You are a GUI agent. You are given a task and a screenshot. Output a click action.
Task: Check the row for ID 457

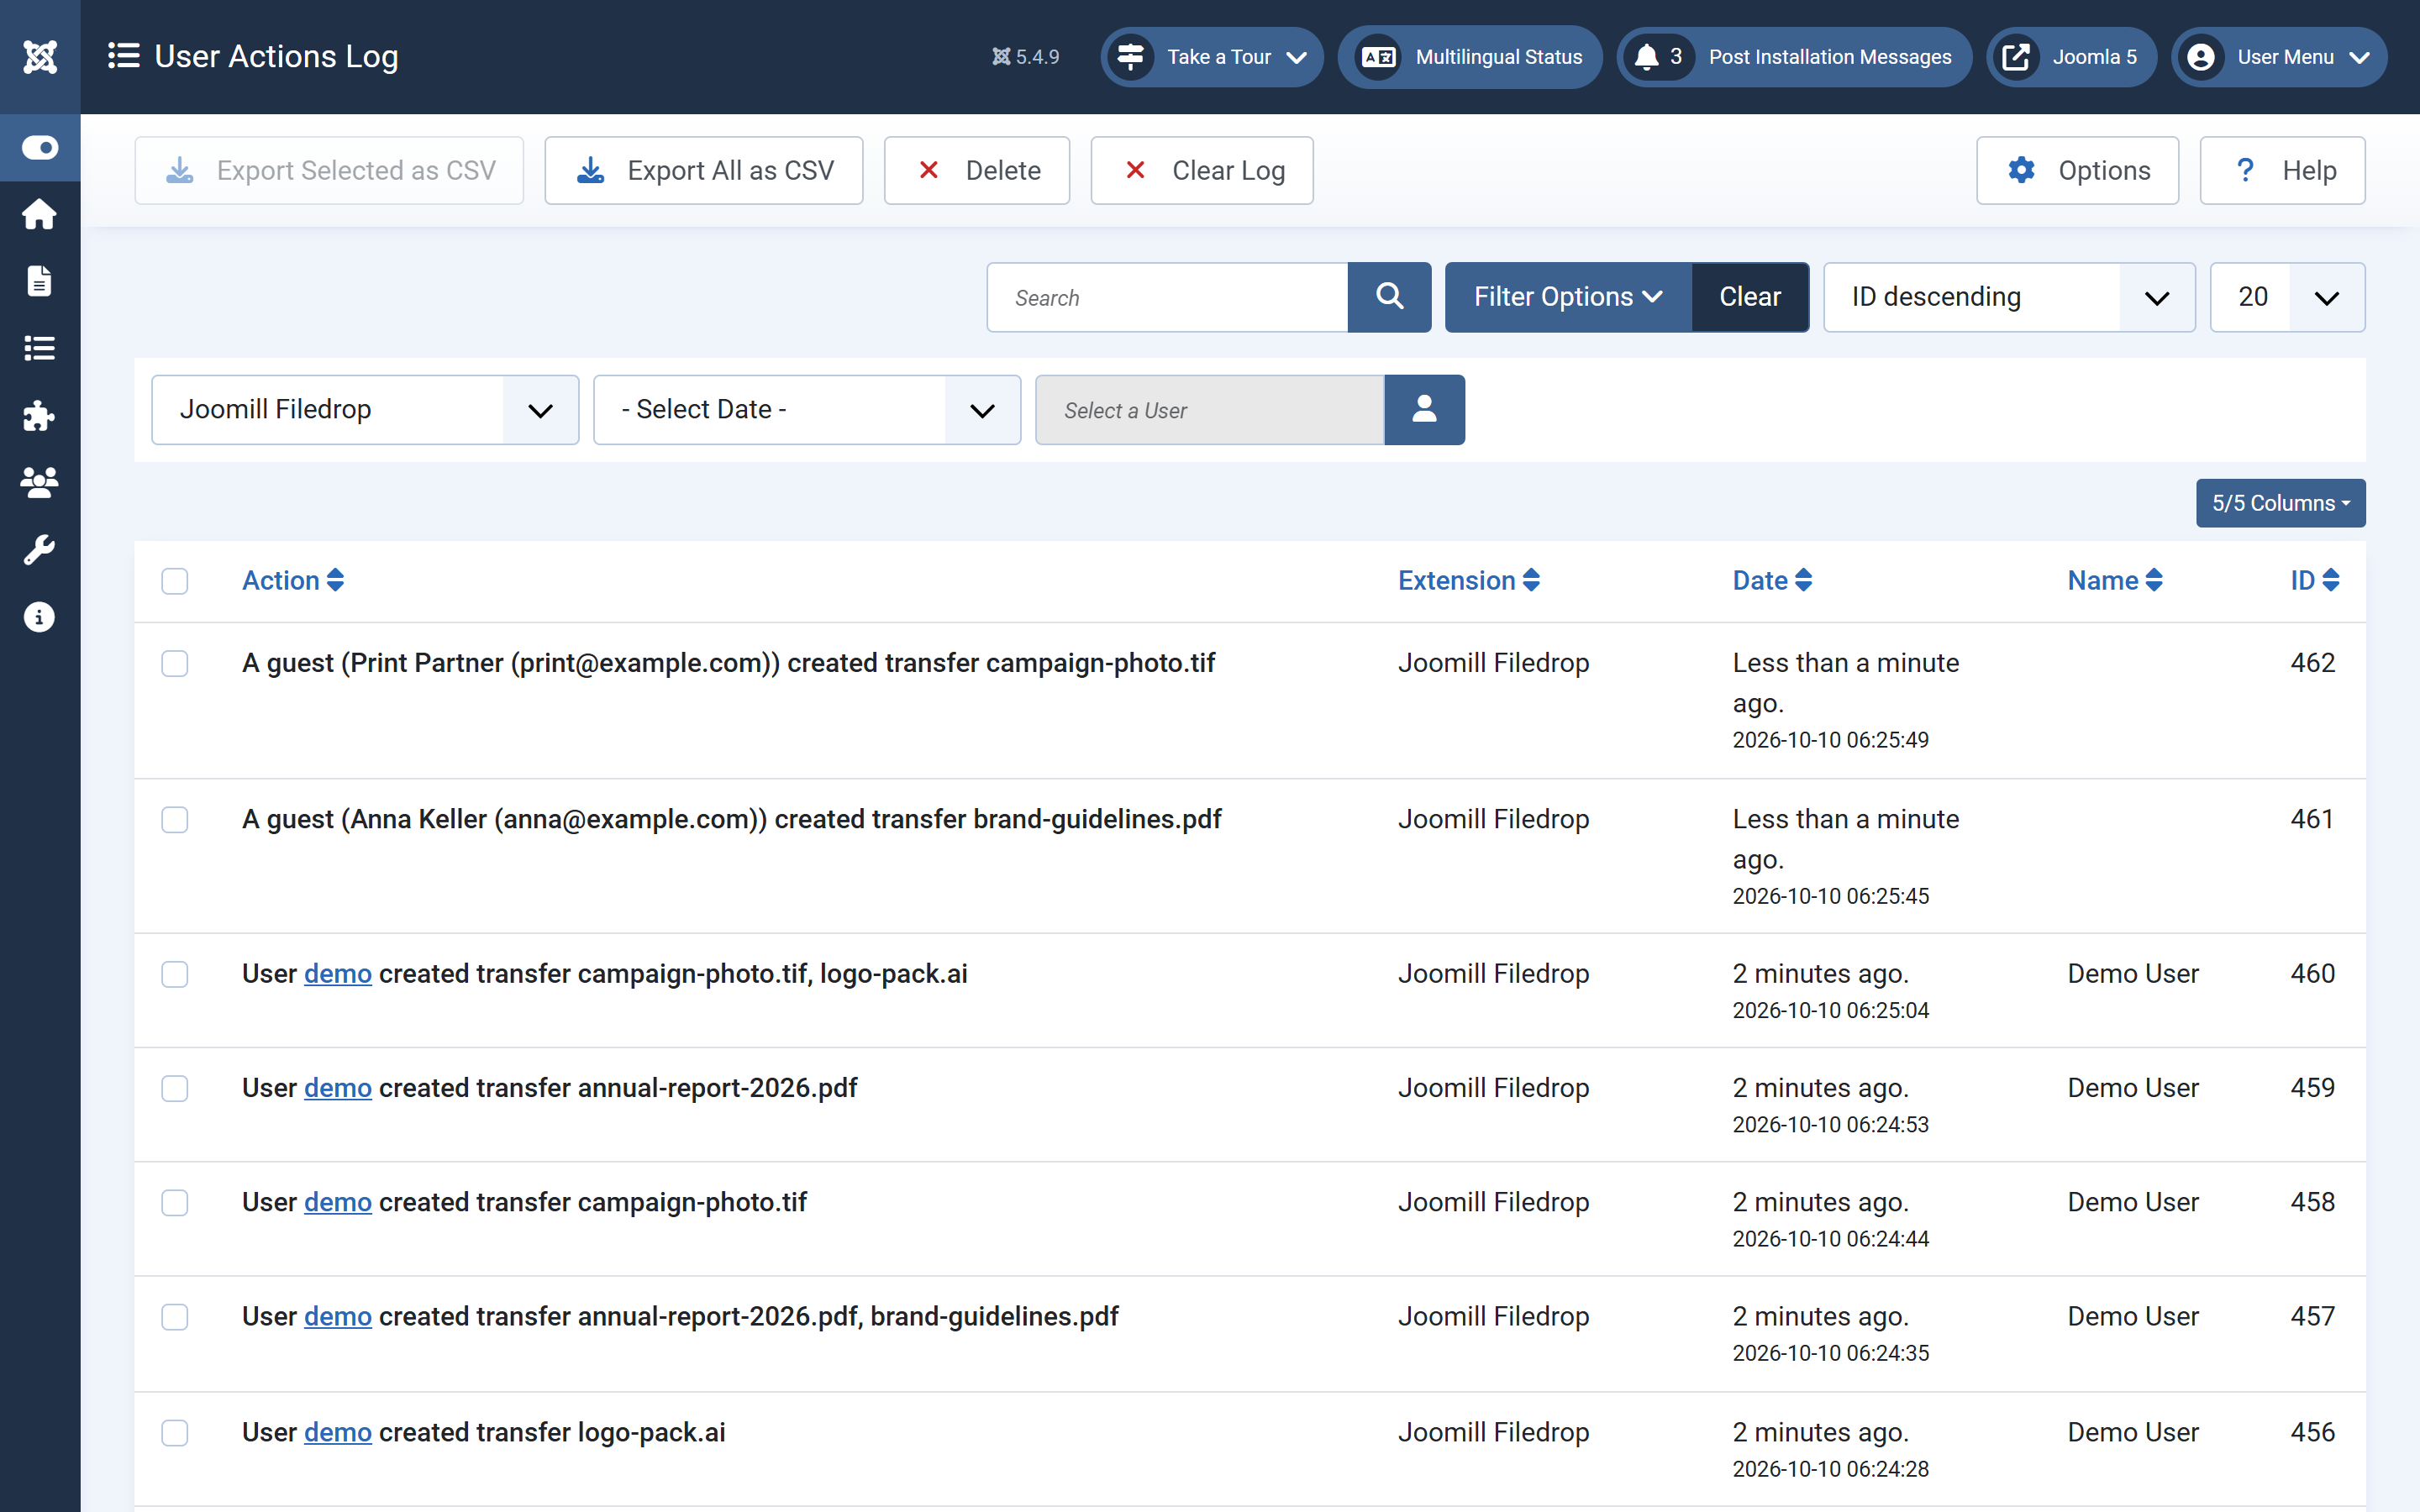click(175, 1317)
